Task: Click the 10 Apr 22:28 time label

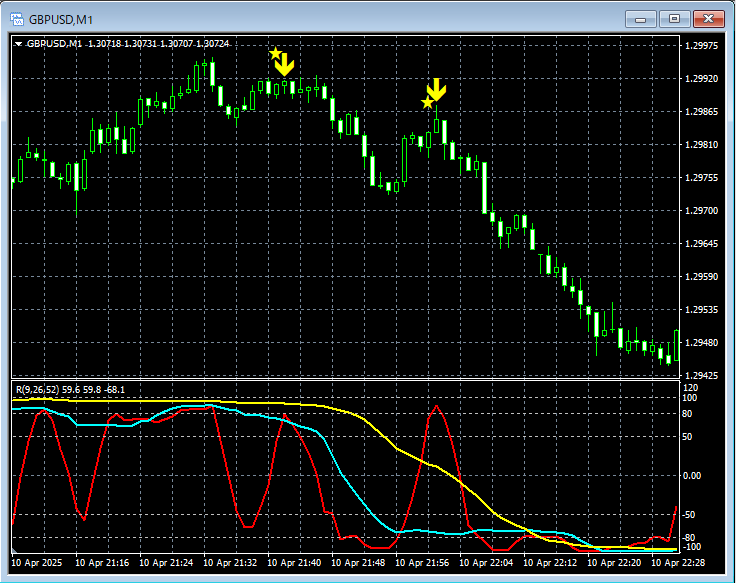Action: click(x=678, y=562)
